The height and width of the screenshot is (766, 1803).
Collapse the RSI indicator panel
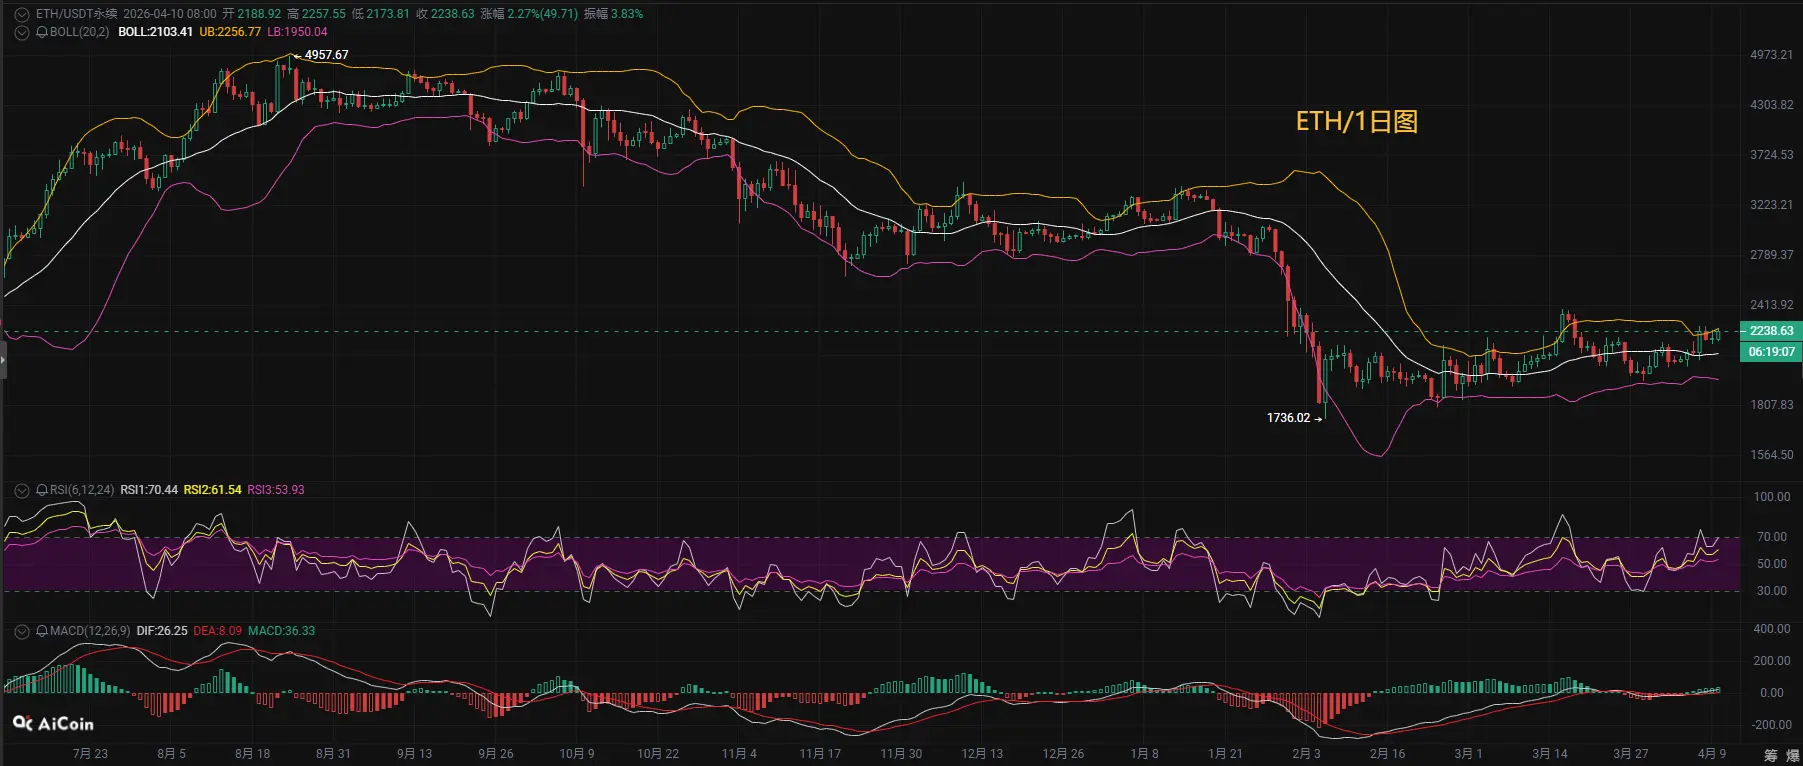[22, 490]
